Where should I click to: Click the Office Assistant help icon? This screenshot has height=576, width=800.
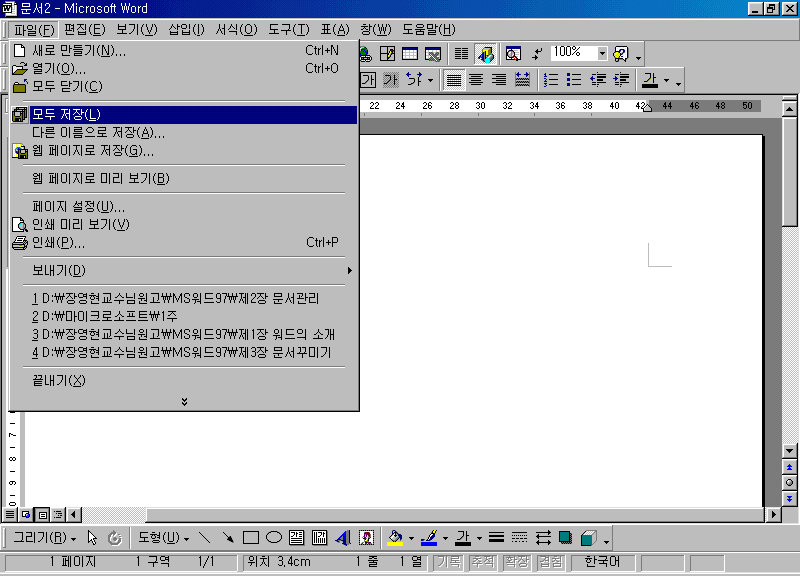coord(620,54)
